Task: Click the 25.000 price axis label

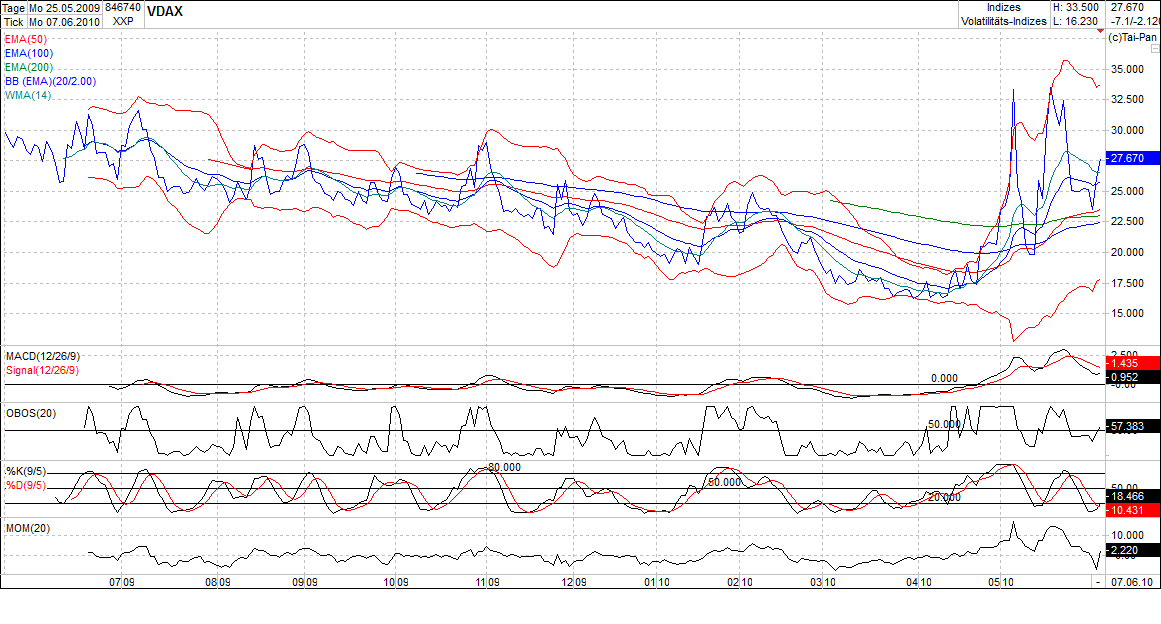Action: (1127, 191)
